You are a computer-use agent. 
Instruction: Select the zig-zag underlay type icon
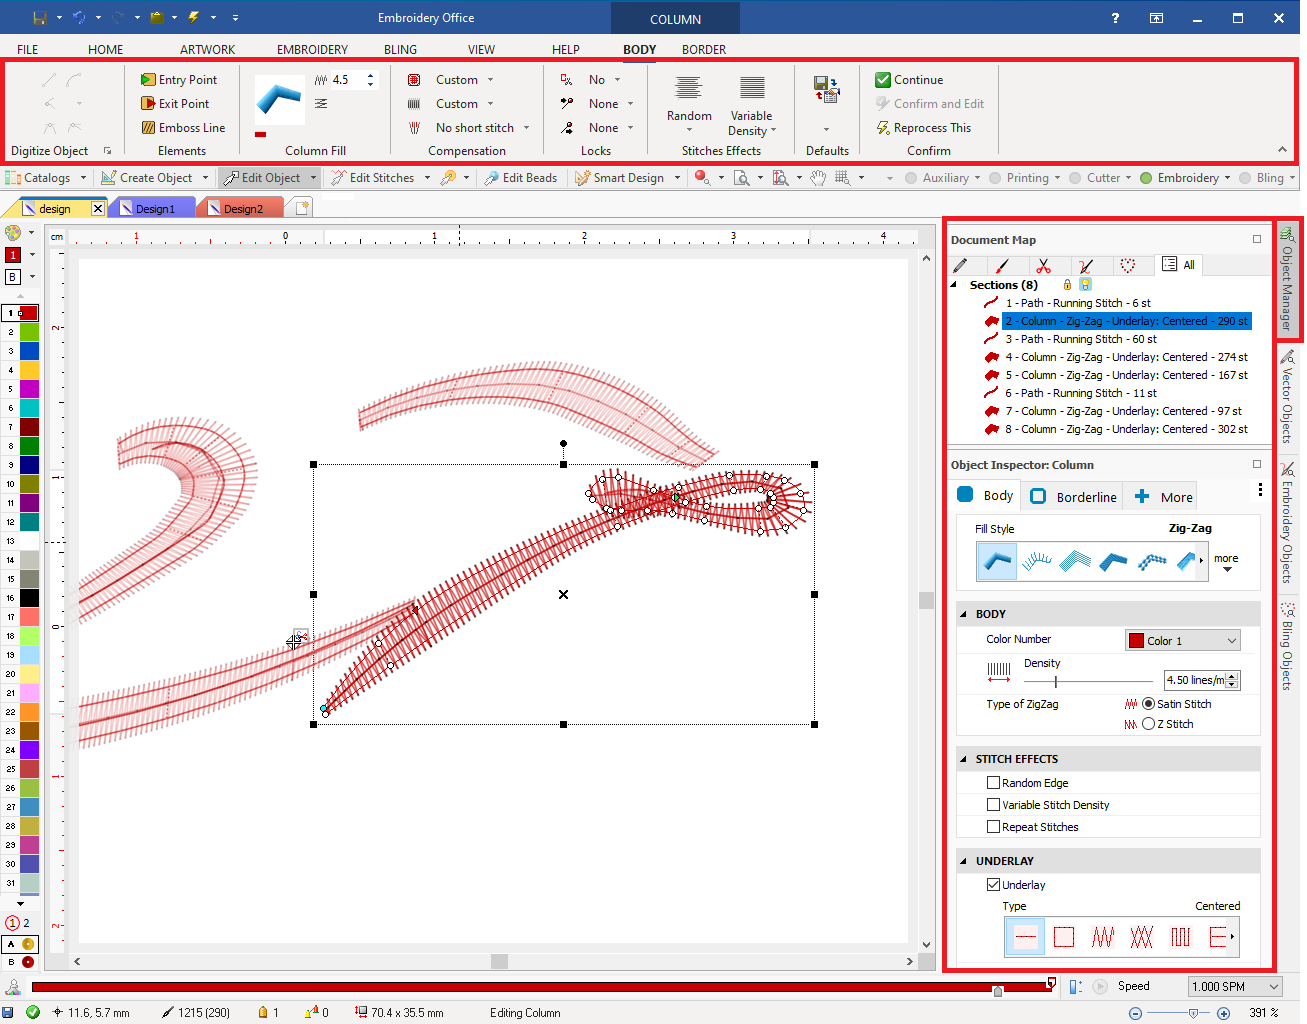coord(1103,937)
